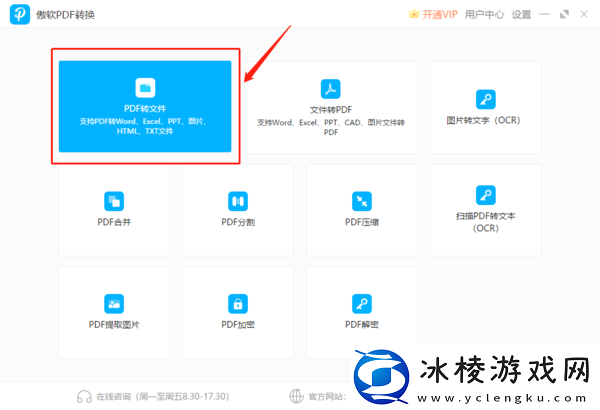Click the 官方网站 globe icon
600x410 pixels.
(296, 396)
